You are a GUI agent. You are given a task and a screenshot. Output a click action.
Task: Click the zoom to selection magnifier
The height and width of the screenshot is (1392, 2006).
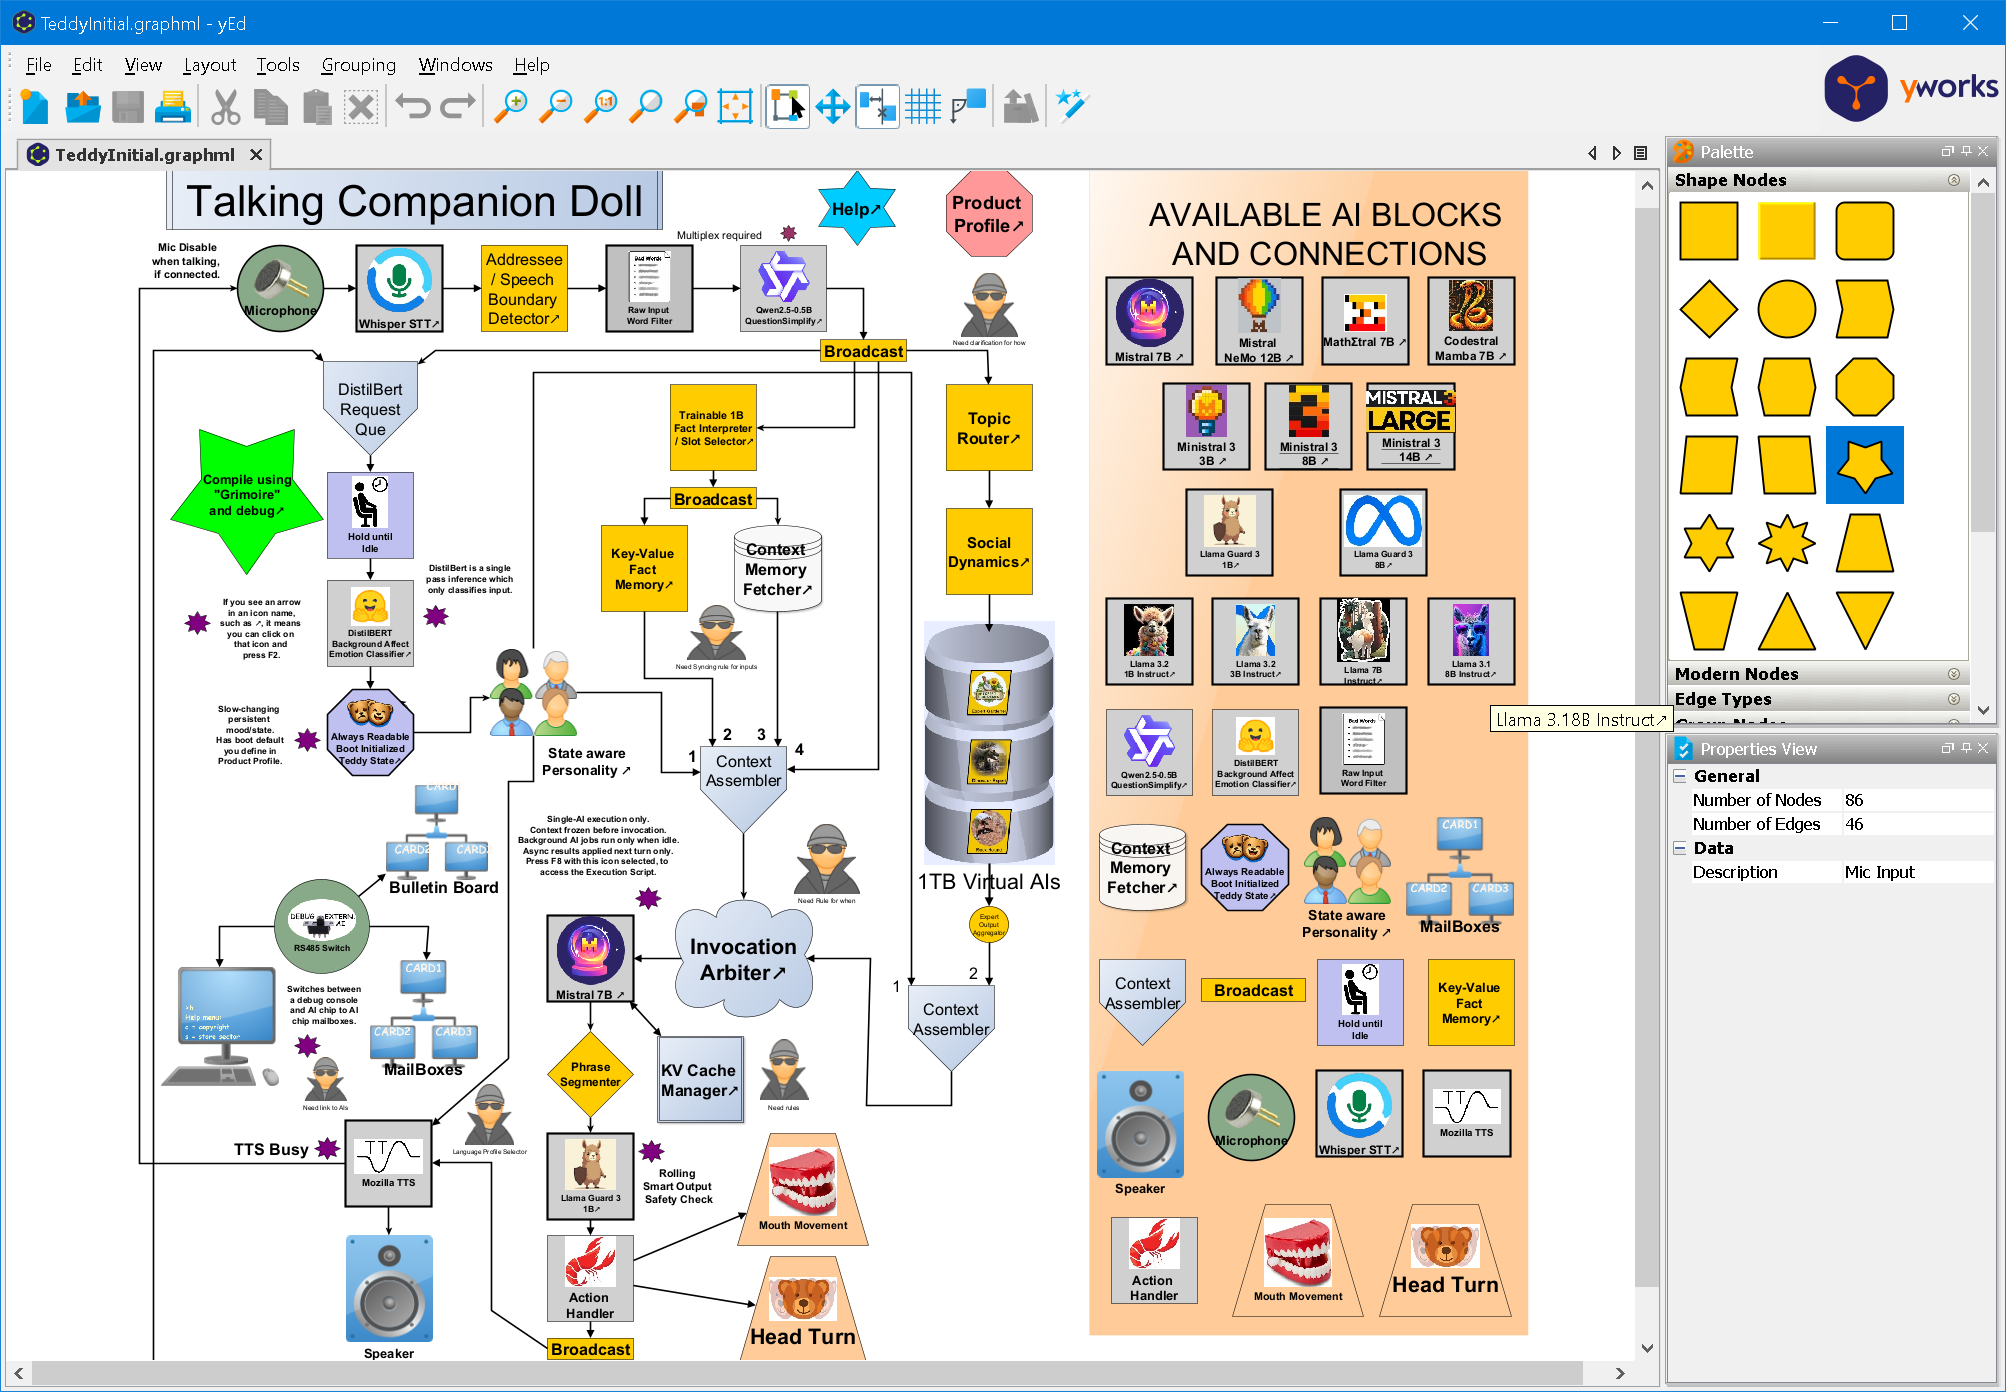coord(691,106)
